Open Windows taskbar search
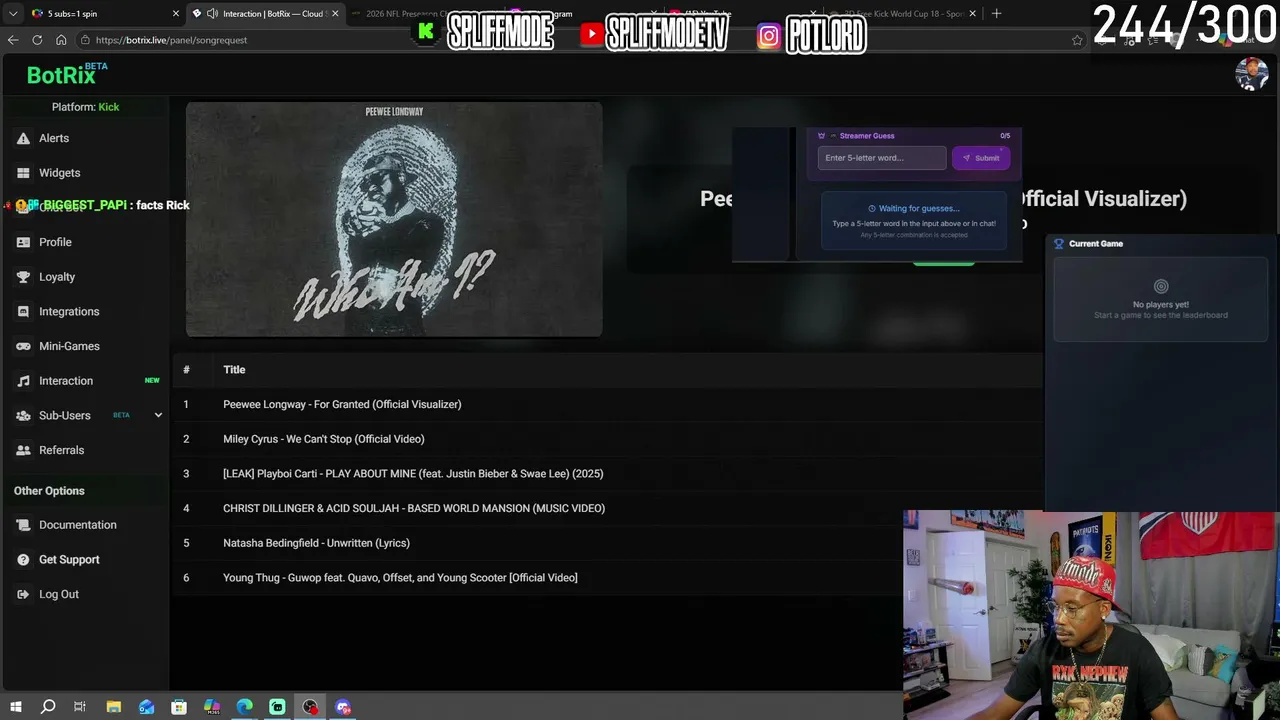The image size is (1280, 720). pos(47,707)
